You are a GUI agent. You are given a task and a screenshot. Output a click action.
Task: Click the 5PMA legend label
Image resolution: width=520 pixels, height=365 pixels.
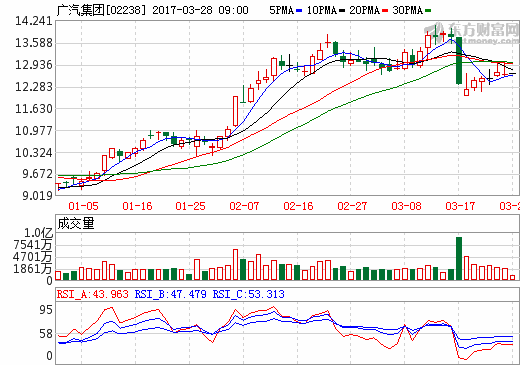282,10
